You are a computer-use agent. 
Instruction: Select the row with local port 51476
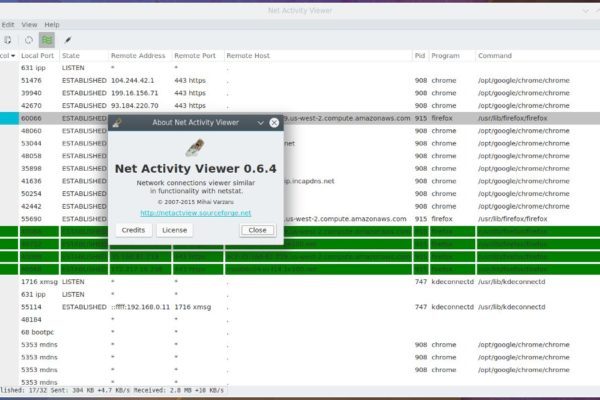tap(300, 80)
